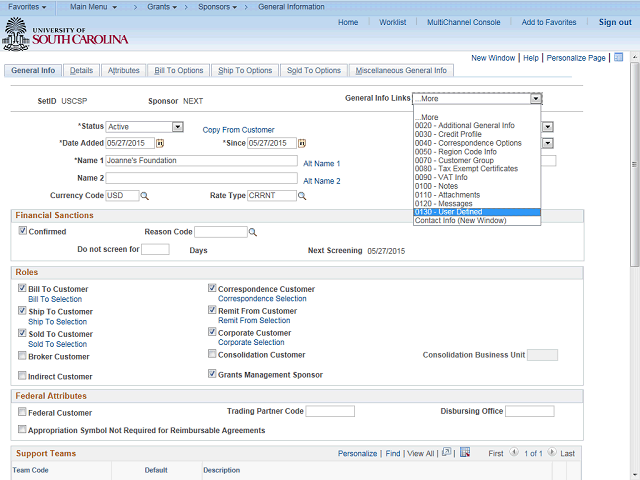Click the Rate Type lookup magnifier
This screenshot has height=480, width=640.
(x=302, y=196)
